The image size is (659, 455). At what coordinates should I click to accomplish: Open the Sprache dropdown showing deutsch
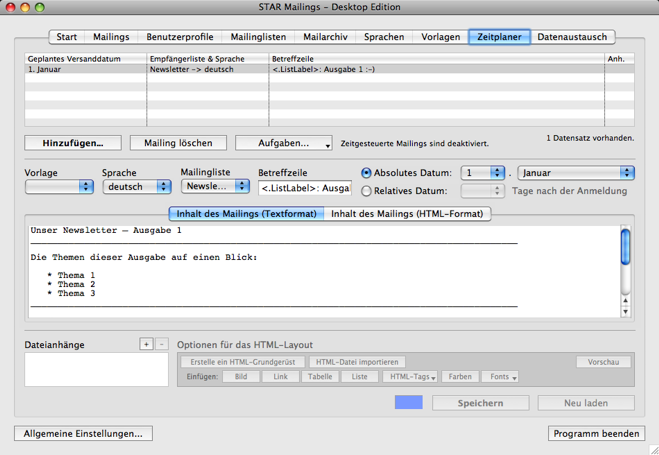point(137,187)
